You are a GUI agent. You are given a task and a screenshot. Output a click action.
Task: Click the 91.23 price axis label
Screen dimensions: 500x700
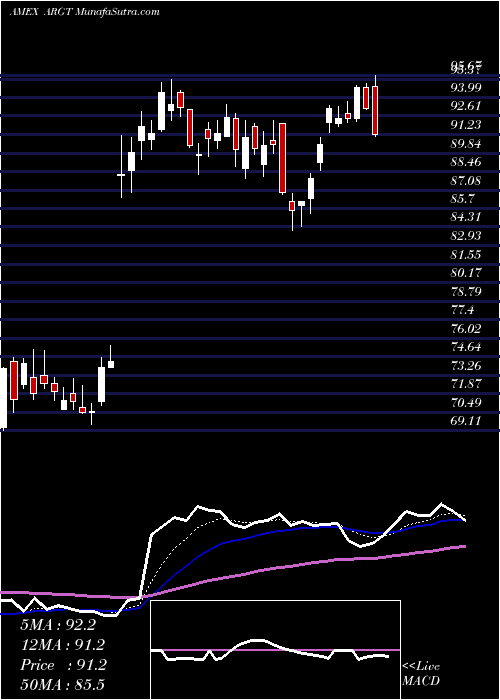click(466, 125)
